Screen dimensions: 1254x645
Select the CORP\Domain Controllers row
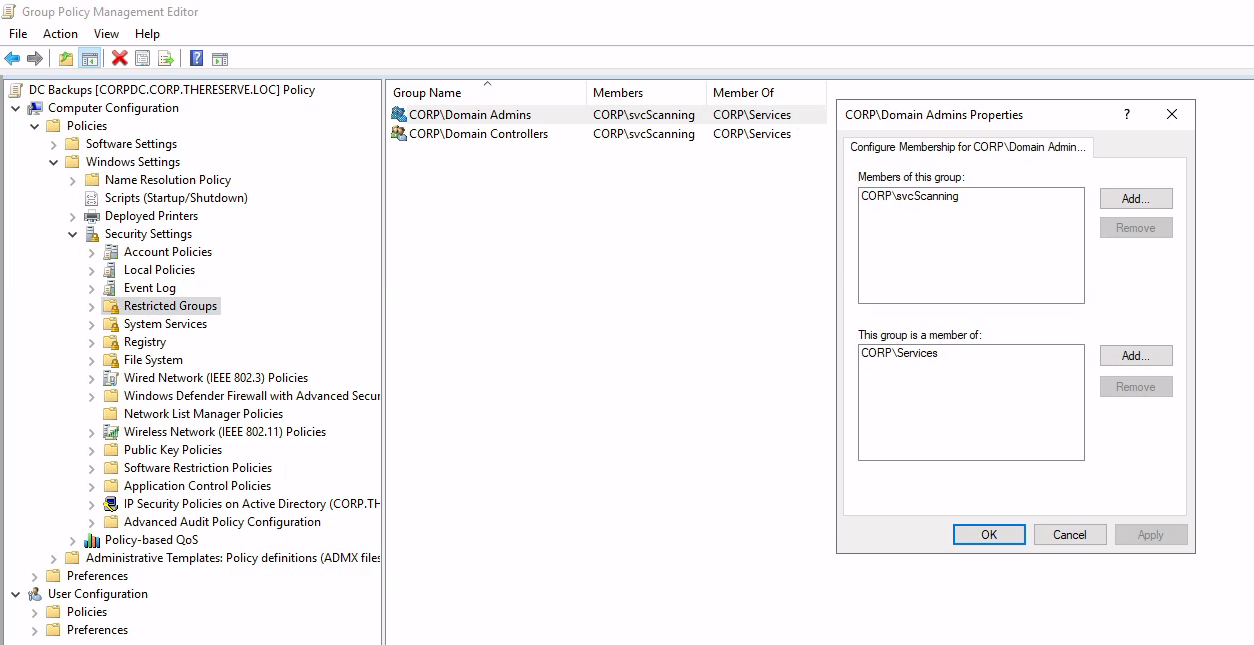478,134
